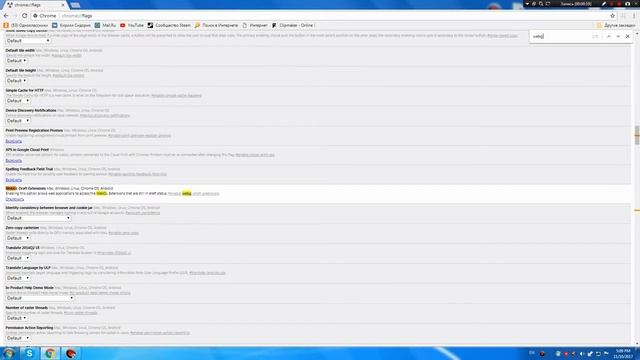Click the magnifier icon in recording toolbar
This screenshot has width=640, height=360.
point(541,4)
